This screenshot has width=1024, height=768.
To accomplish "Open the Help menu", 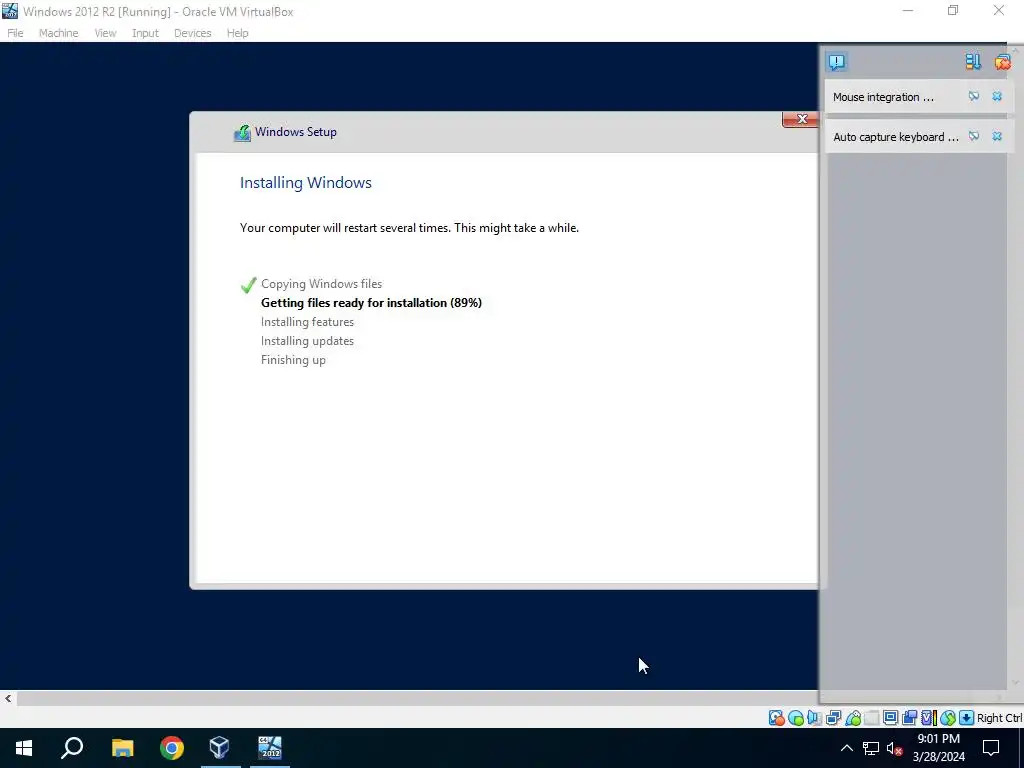I will (x=237, y=33).
